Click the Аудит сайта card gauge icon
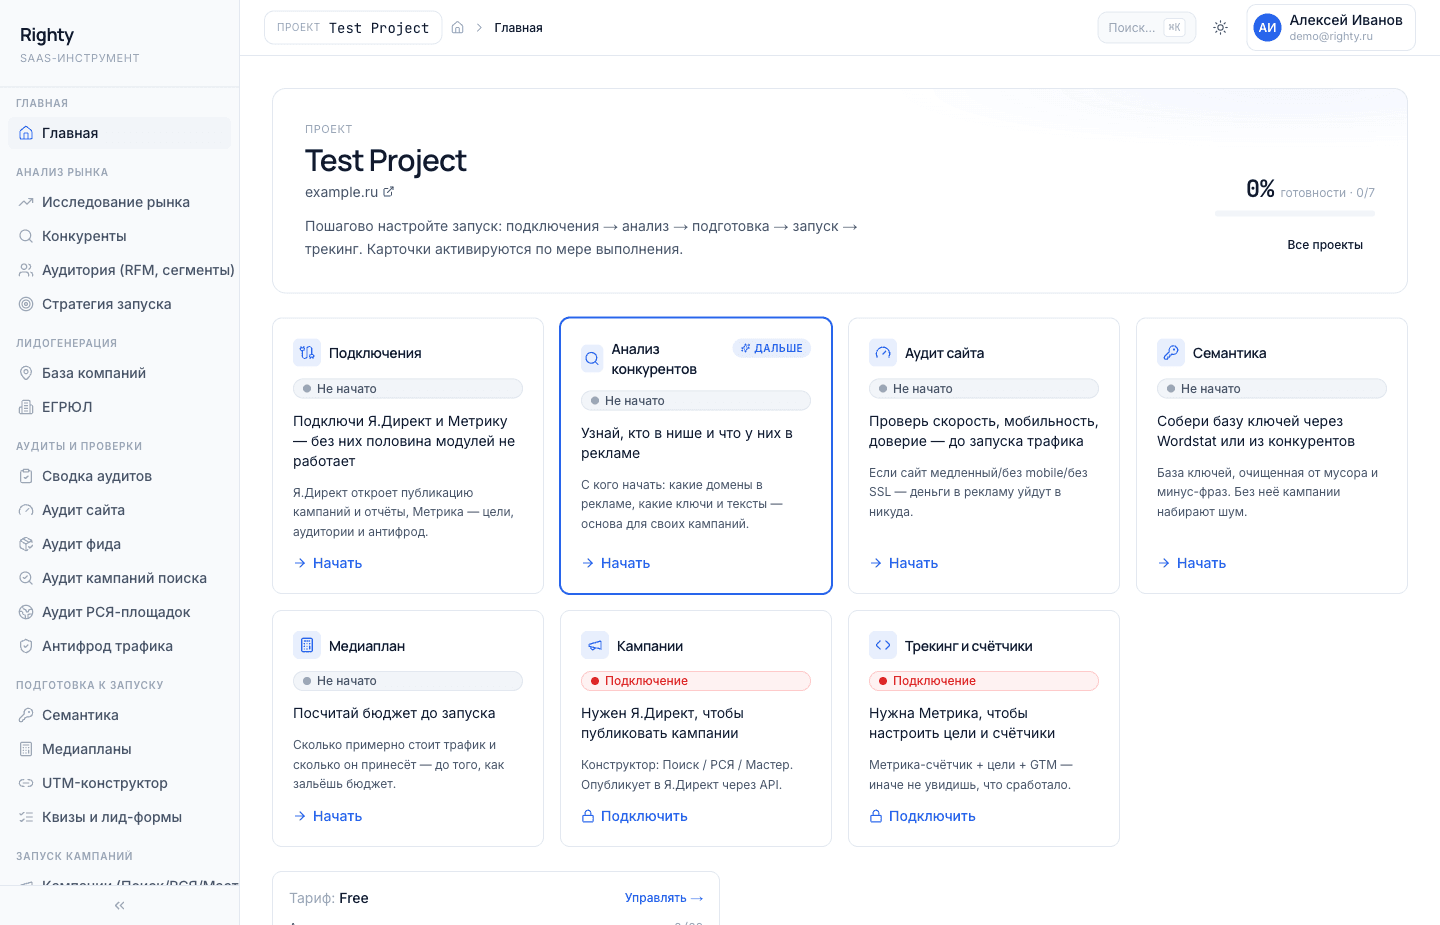Image resolution: width=1440 pixels, height=925 pixels. [x=883, y=353]
